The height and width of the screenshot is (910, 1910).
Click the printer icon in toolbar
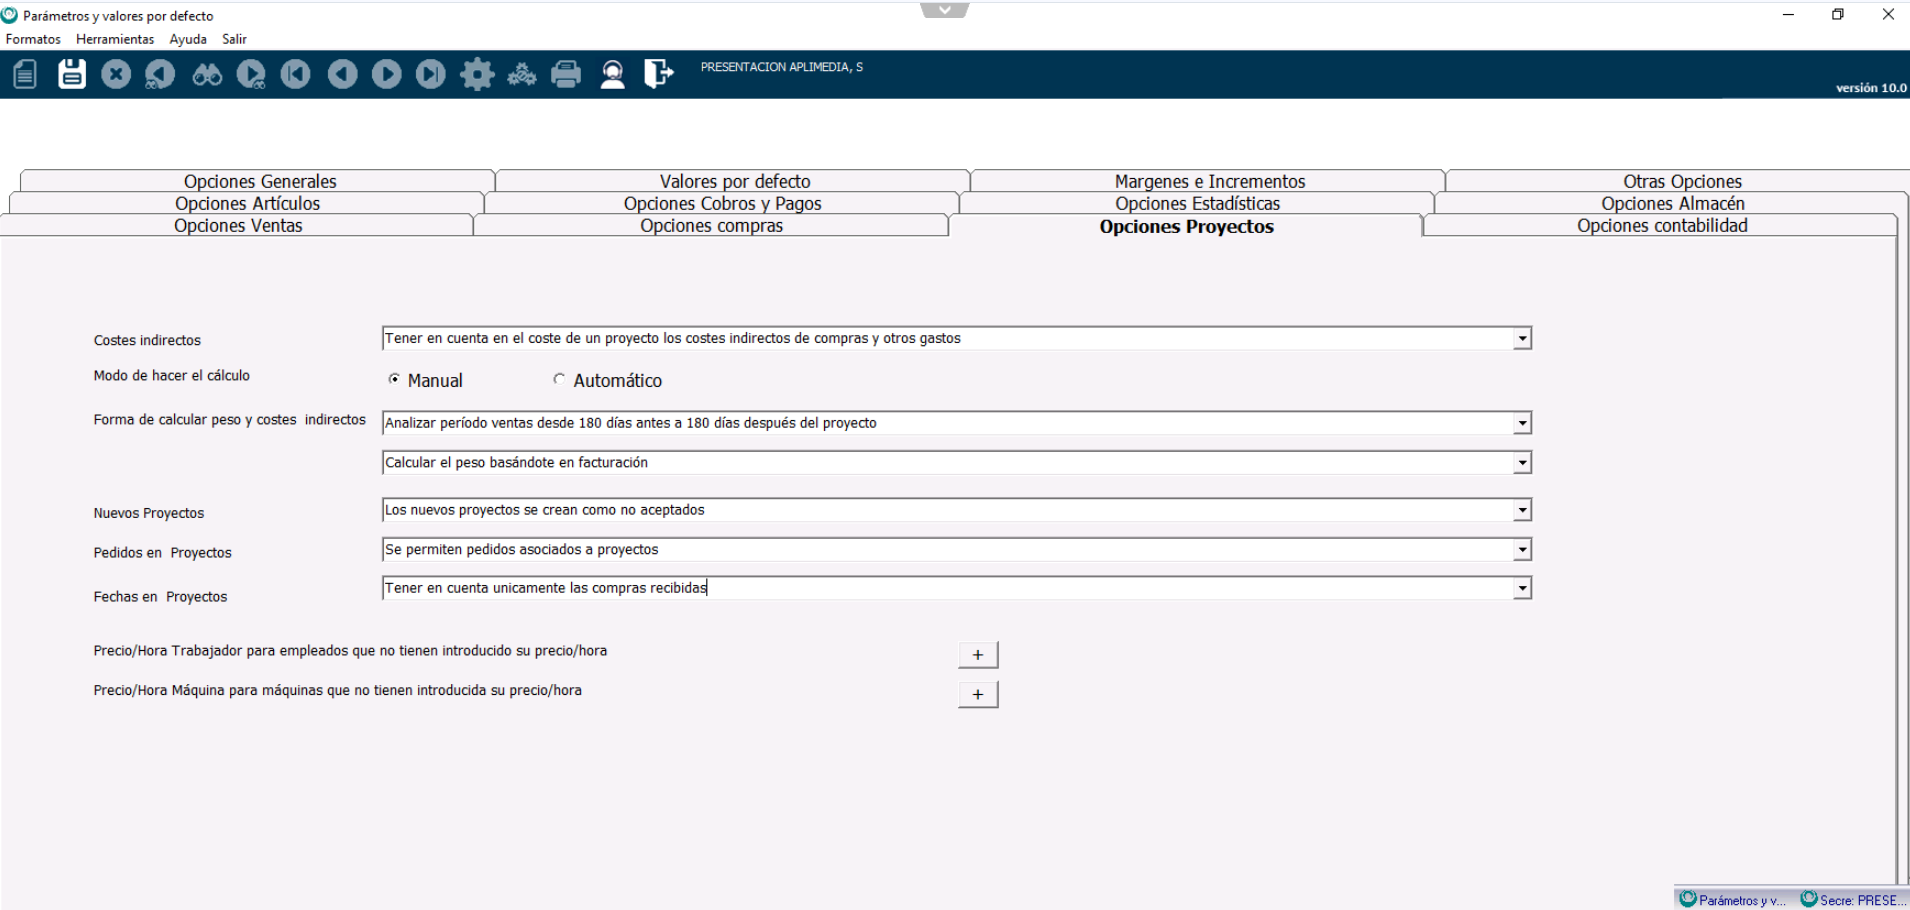click(x=566, y=75)
